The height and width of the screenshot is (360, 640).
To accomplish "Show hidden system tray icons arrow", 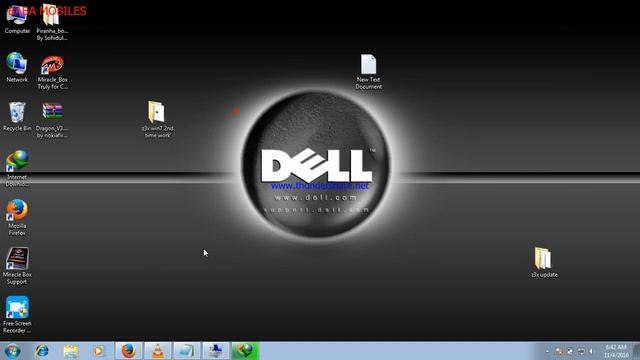I will [547, 351].
